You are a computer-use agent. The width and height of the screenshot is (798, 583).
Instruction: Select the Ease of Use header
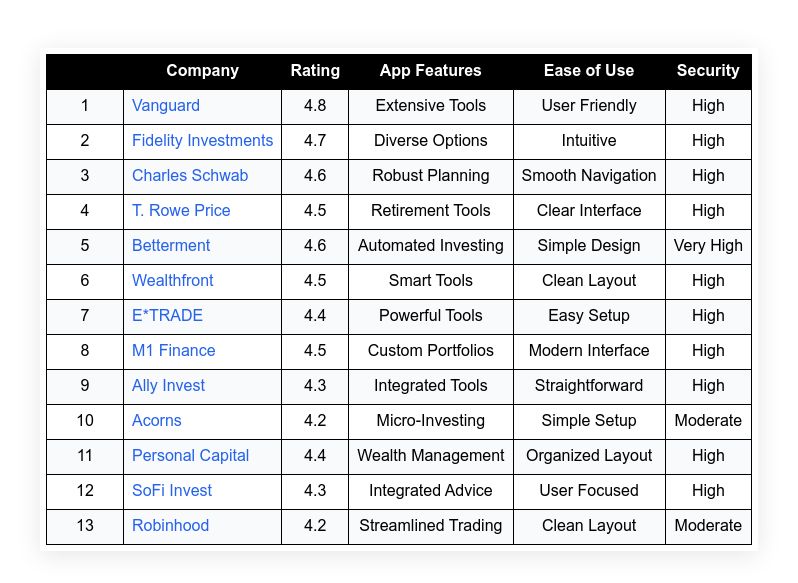[x=589, y=71]
